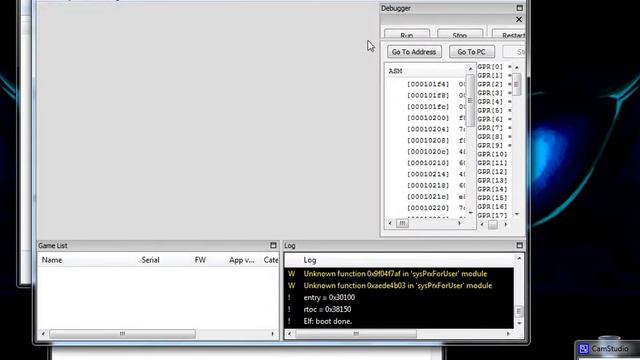Sort game list by Name column

tap(52, 260)
